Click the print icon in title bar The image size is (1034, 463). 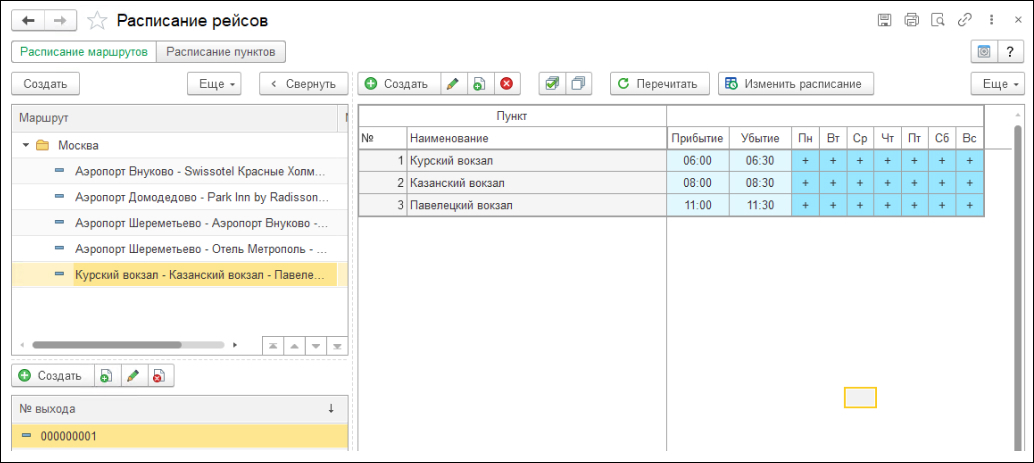coord(911,20)
